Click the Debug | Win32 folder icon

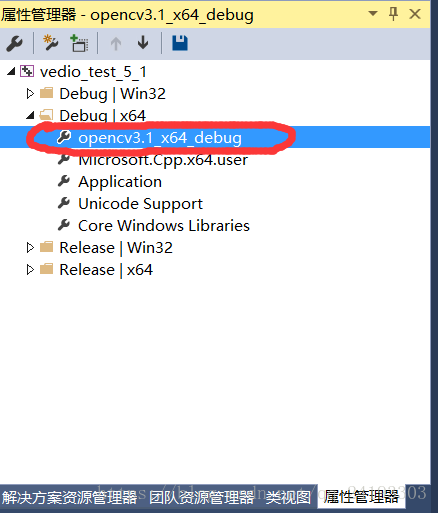tap(46, 93)
